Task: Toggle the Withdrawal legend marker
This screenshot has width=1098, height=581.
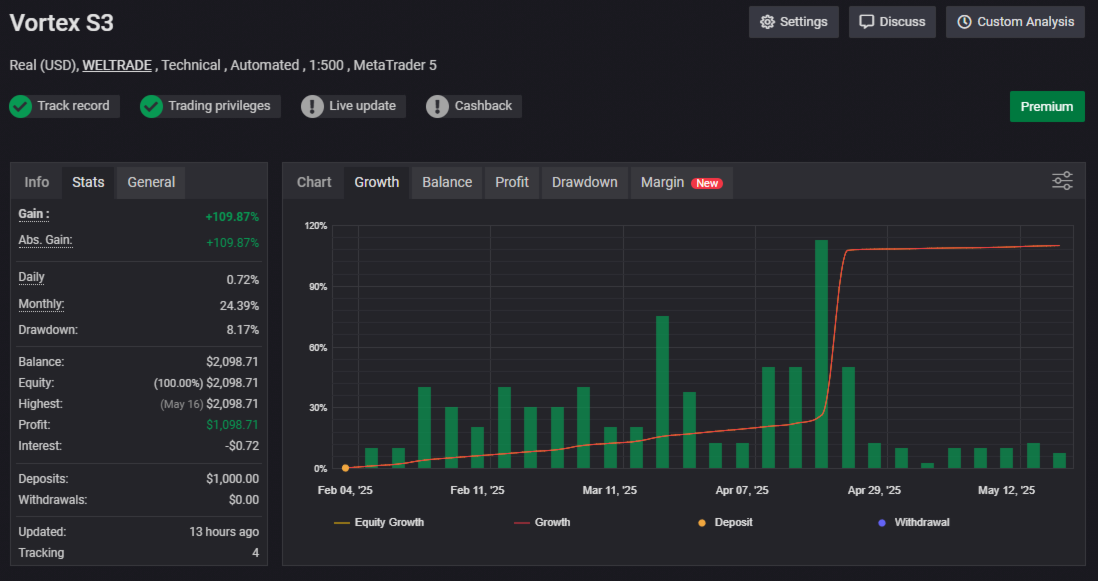Action: click(914, 522)
